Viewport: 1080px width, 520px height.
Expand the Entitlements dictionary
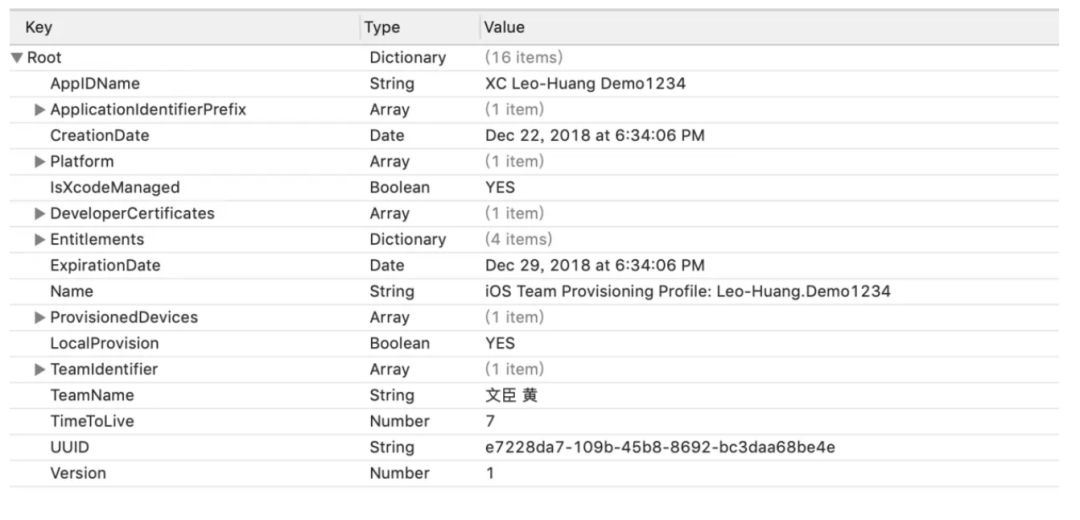pos(40,240)
